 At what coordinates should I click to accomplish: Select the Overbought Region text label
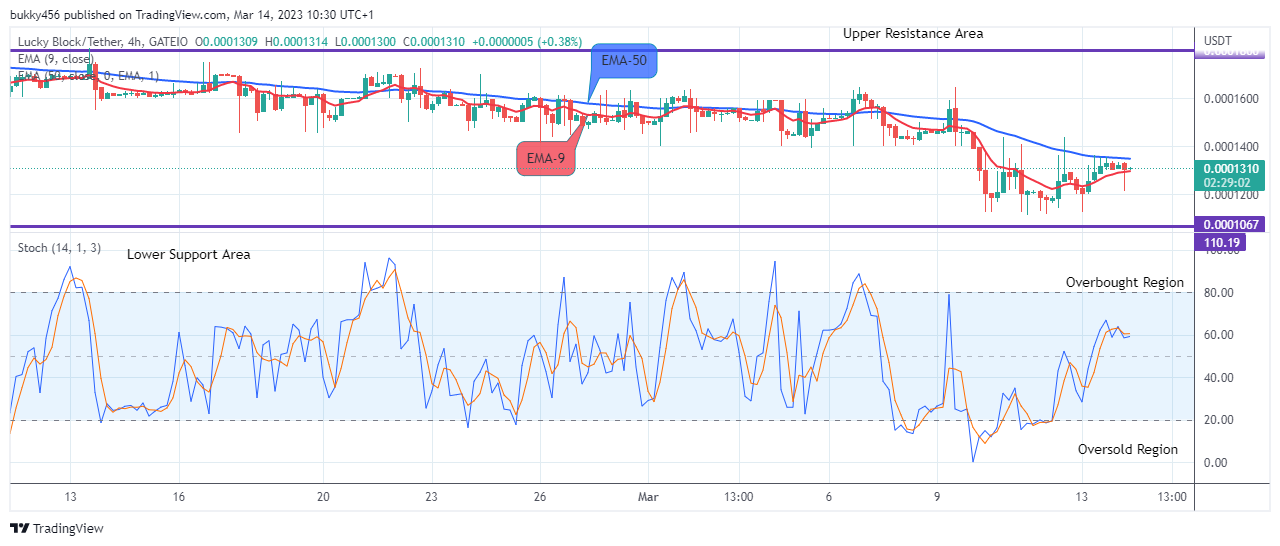pyautogui.click(x=1125, y=283)
